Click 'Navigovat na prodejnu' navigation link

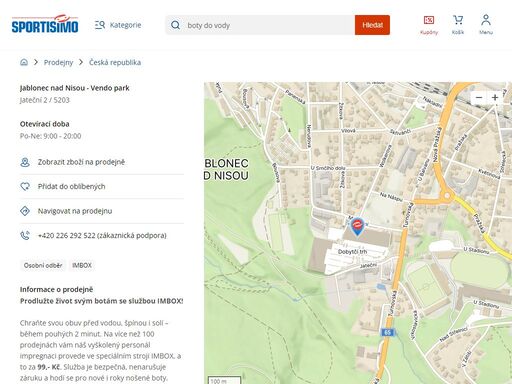(x=102, y=211)
